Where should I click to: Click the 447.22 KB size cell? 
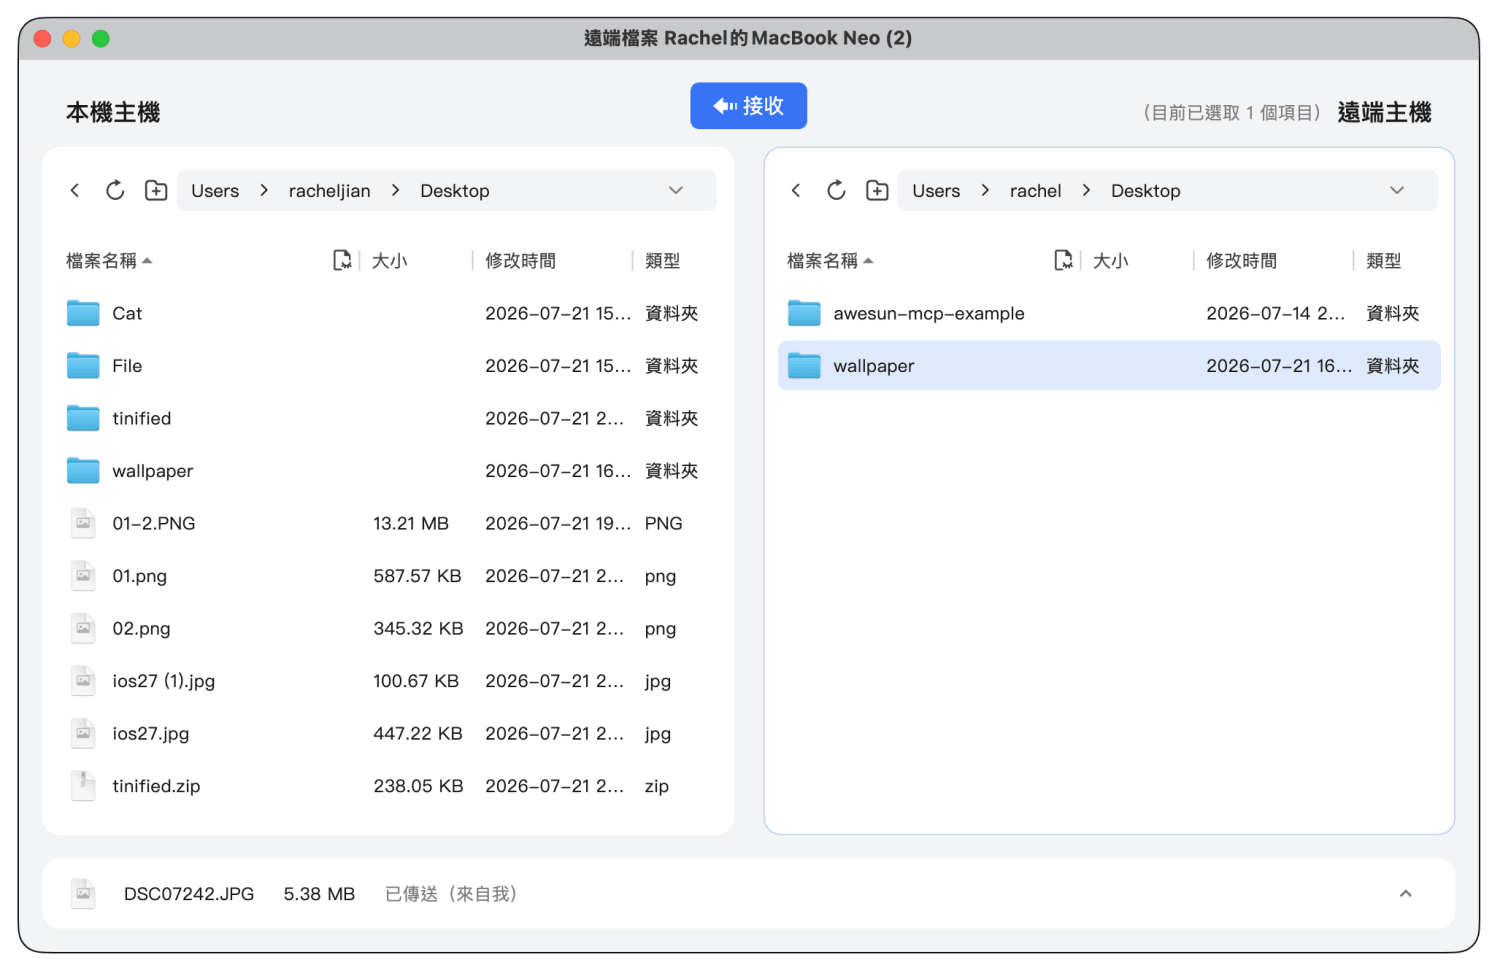coord(418,734)
